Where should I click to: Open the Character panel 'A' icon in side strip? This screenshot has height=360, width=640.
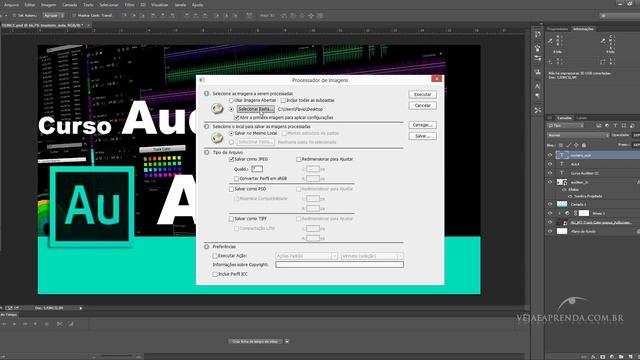(x=538, y=87)
